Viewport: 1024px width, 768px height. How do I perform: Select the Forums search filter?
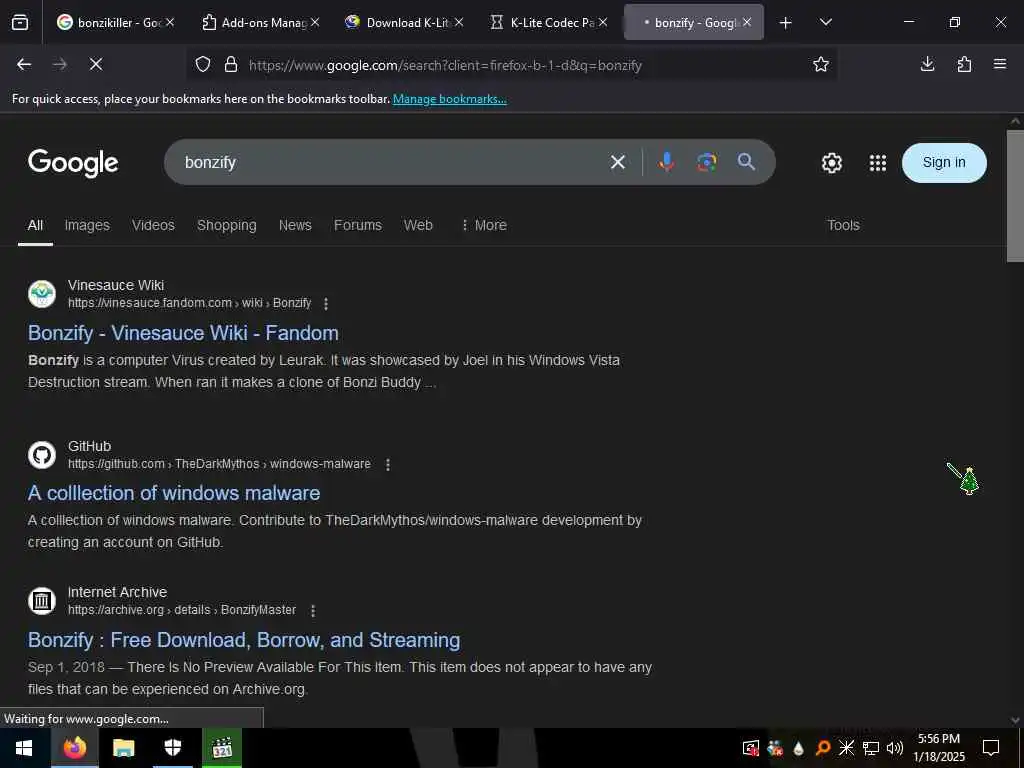pos(358,225)
